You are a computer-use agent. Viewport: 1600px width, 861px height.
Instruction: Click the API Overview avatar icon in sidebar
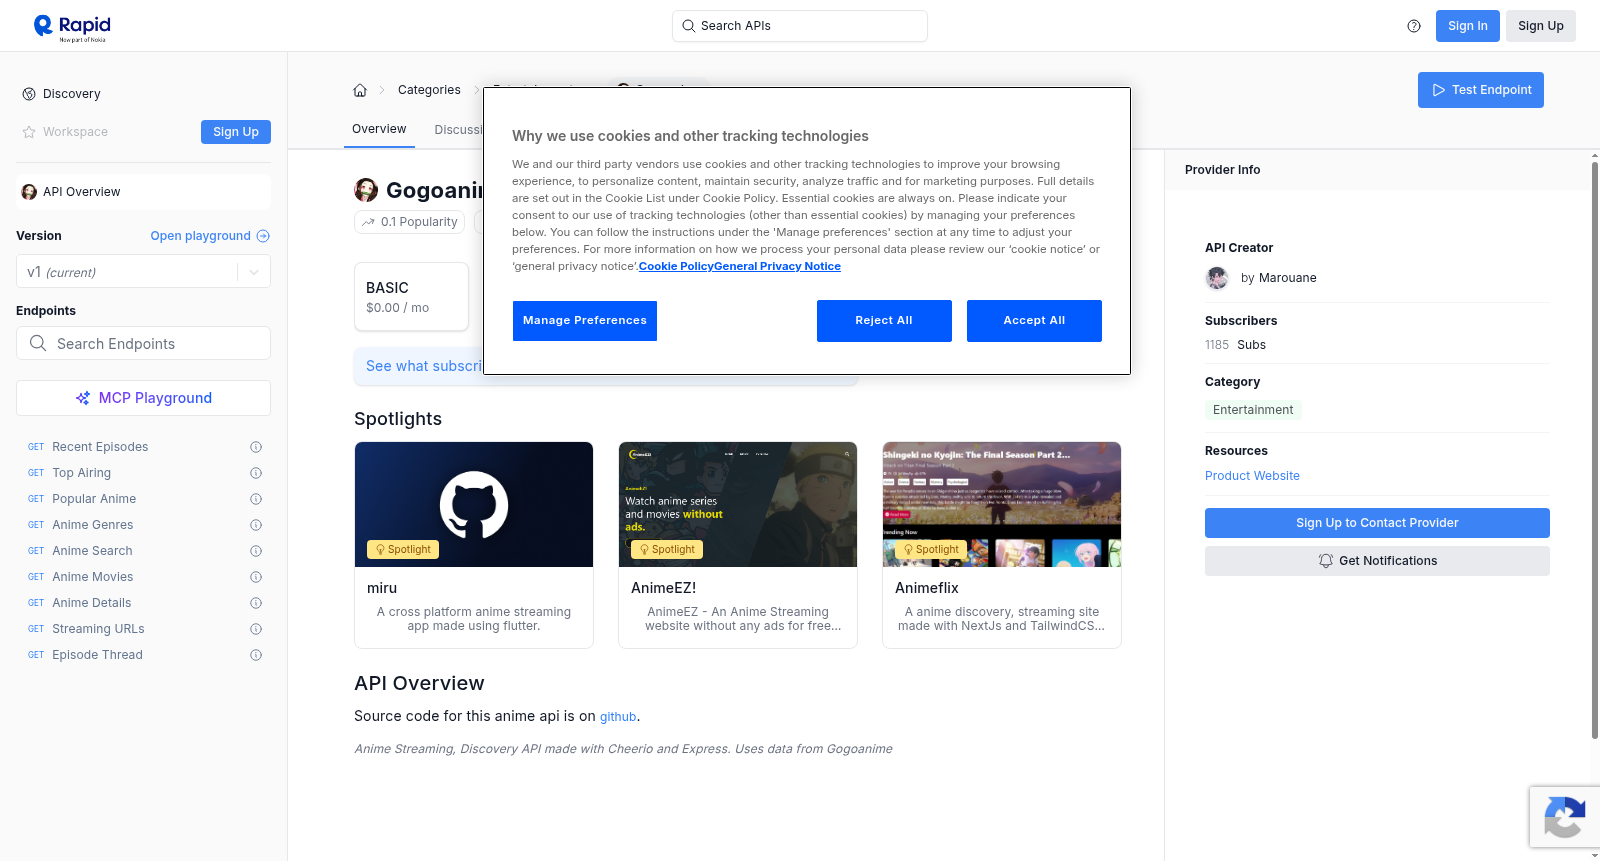pyautogui.click(x=29, y=192)
